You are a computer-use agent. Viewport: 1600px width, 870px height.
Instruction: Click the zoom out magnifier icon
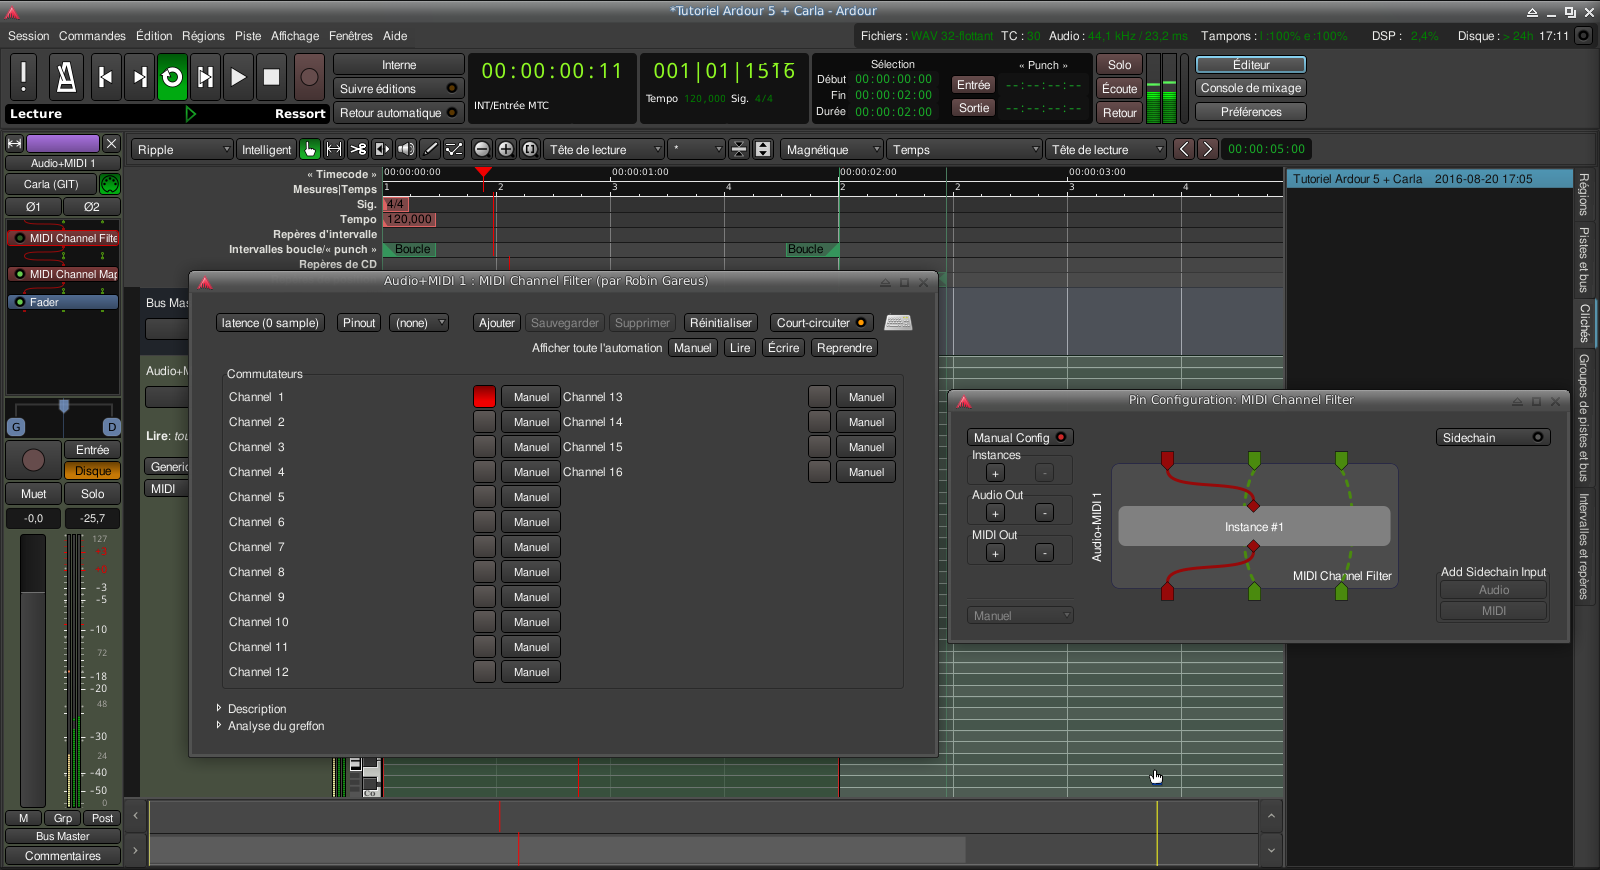[482, 149]
